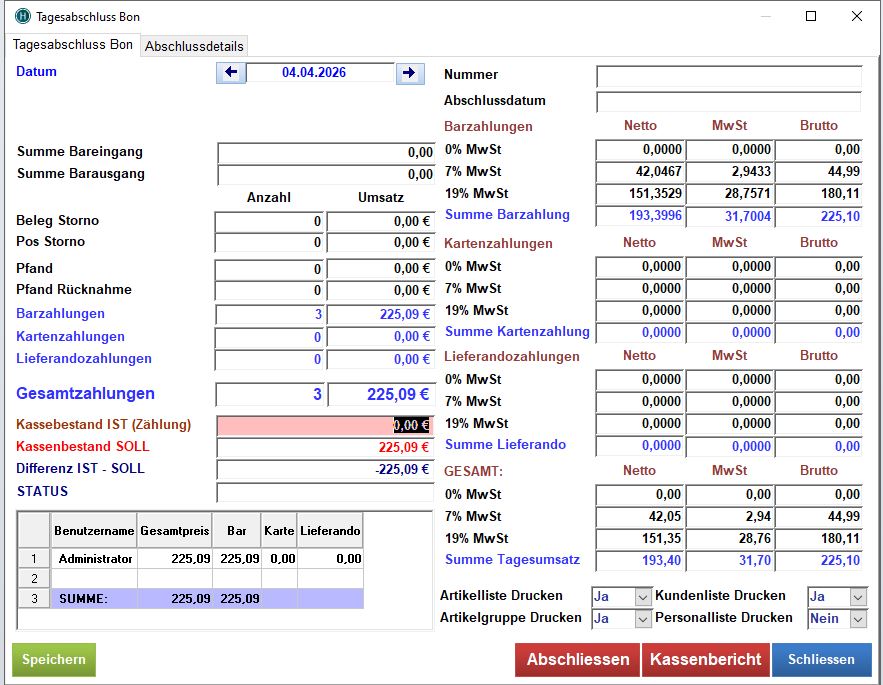883x685 pixels.
Task: Select the Administrator row in user table
Action: [x=95, y=559]
